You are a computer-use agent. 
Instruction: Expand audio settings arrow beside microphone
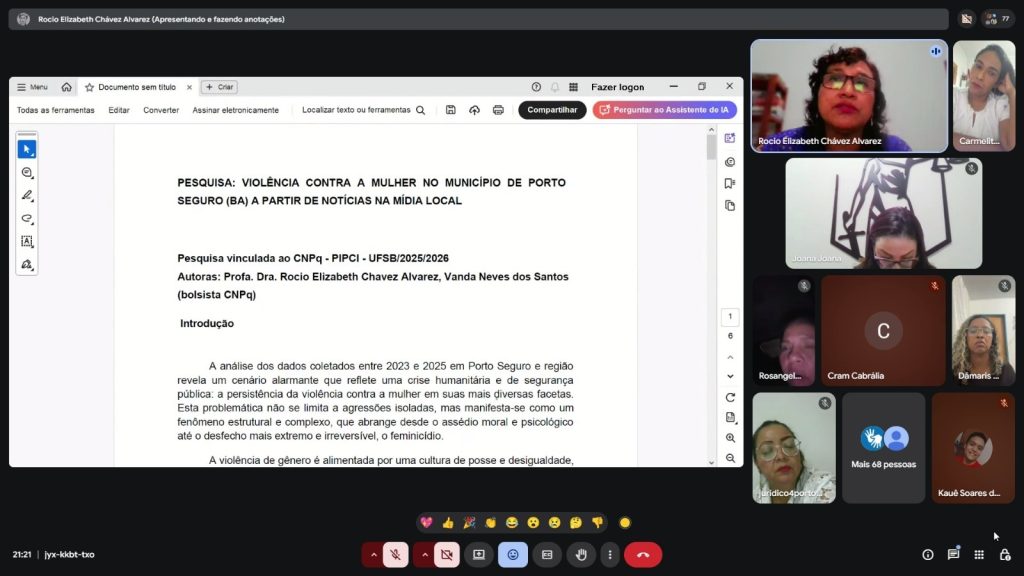tap(373, 554)
